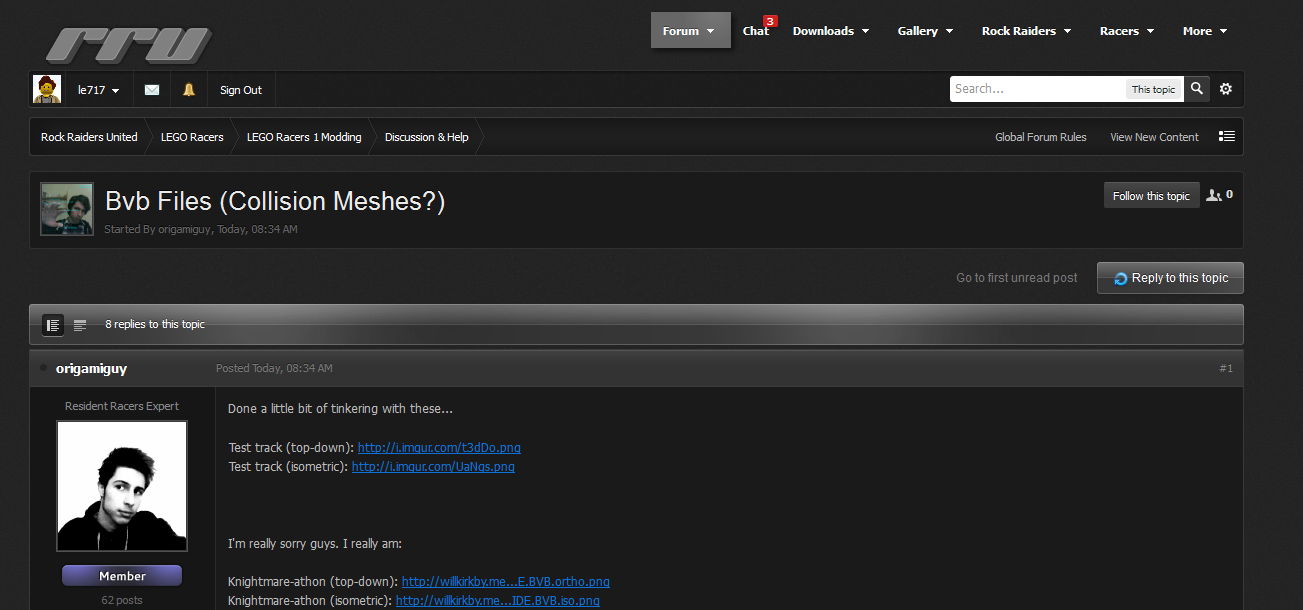Click topic starter's small avatar thumbnail

point(67,209)
